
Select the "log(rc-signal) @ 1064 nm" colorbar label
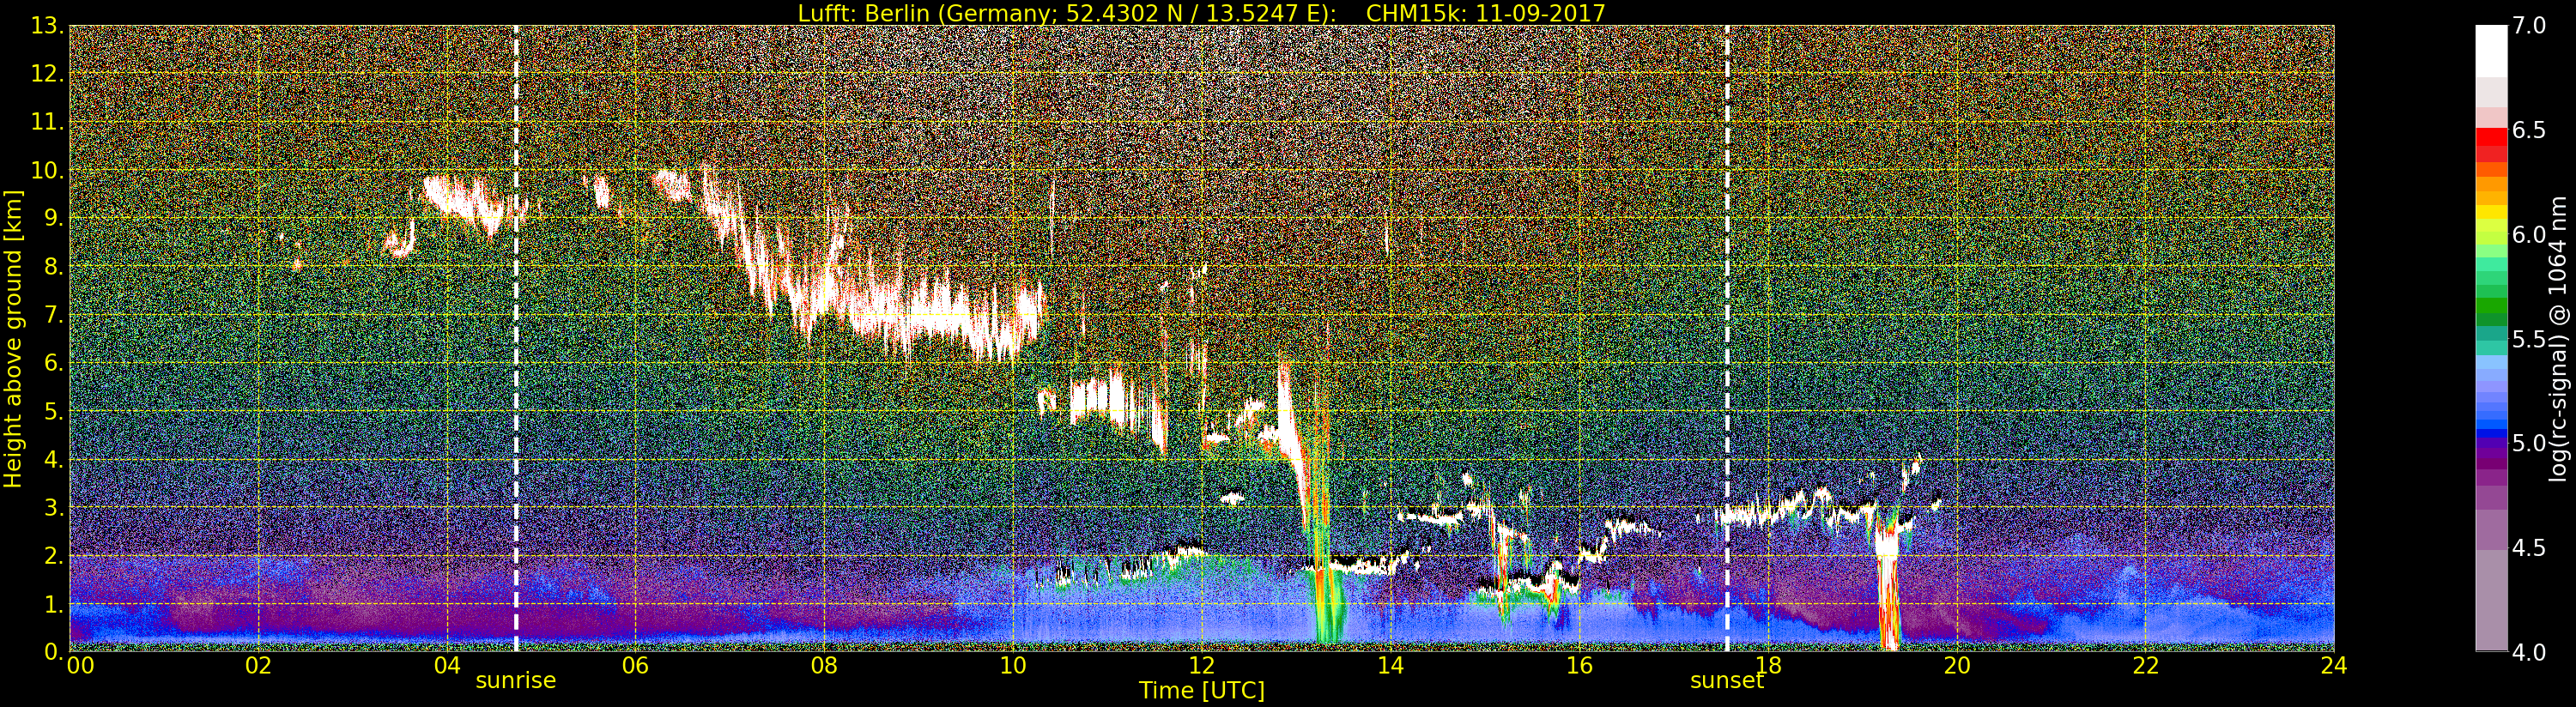click(x=2558, y=338)
